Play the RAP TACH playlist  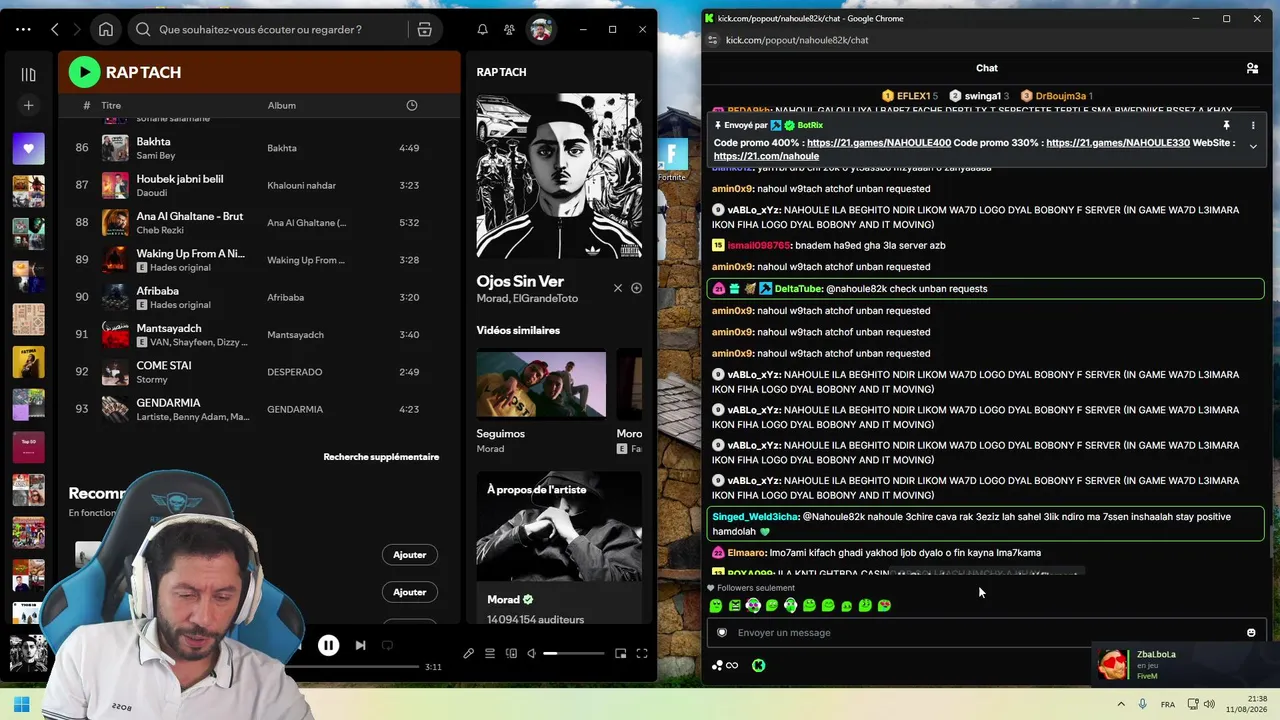(x=85, y=72)
